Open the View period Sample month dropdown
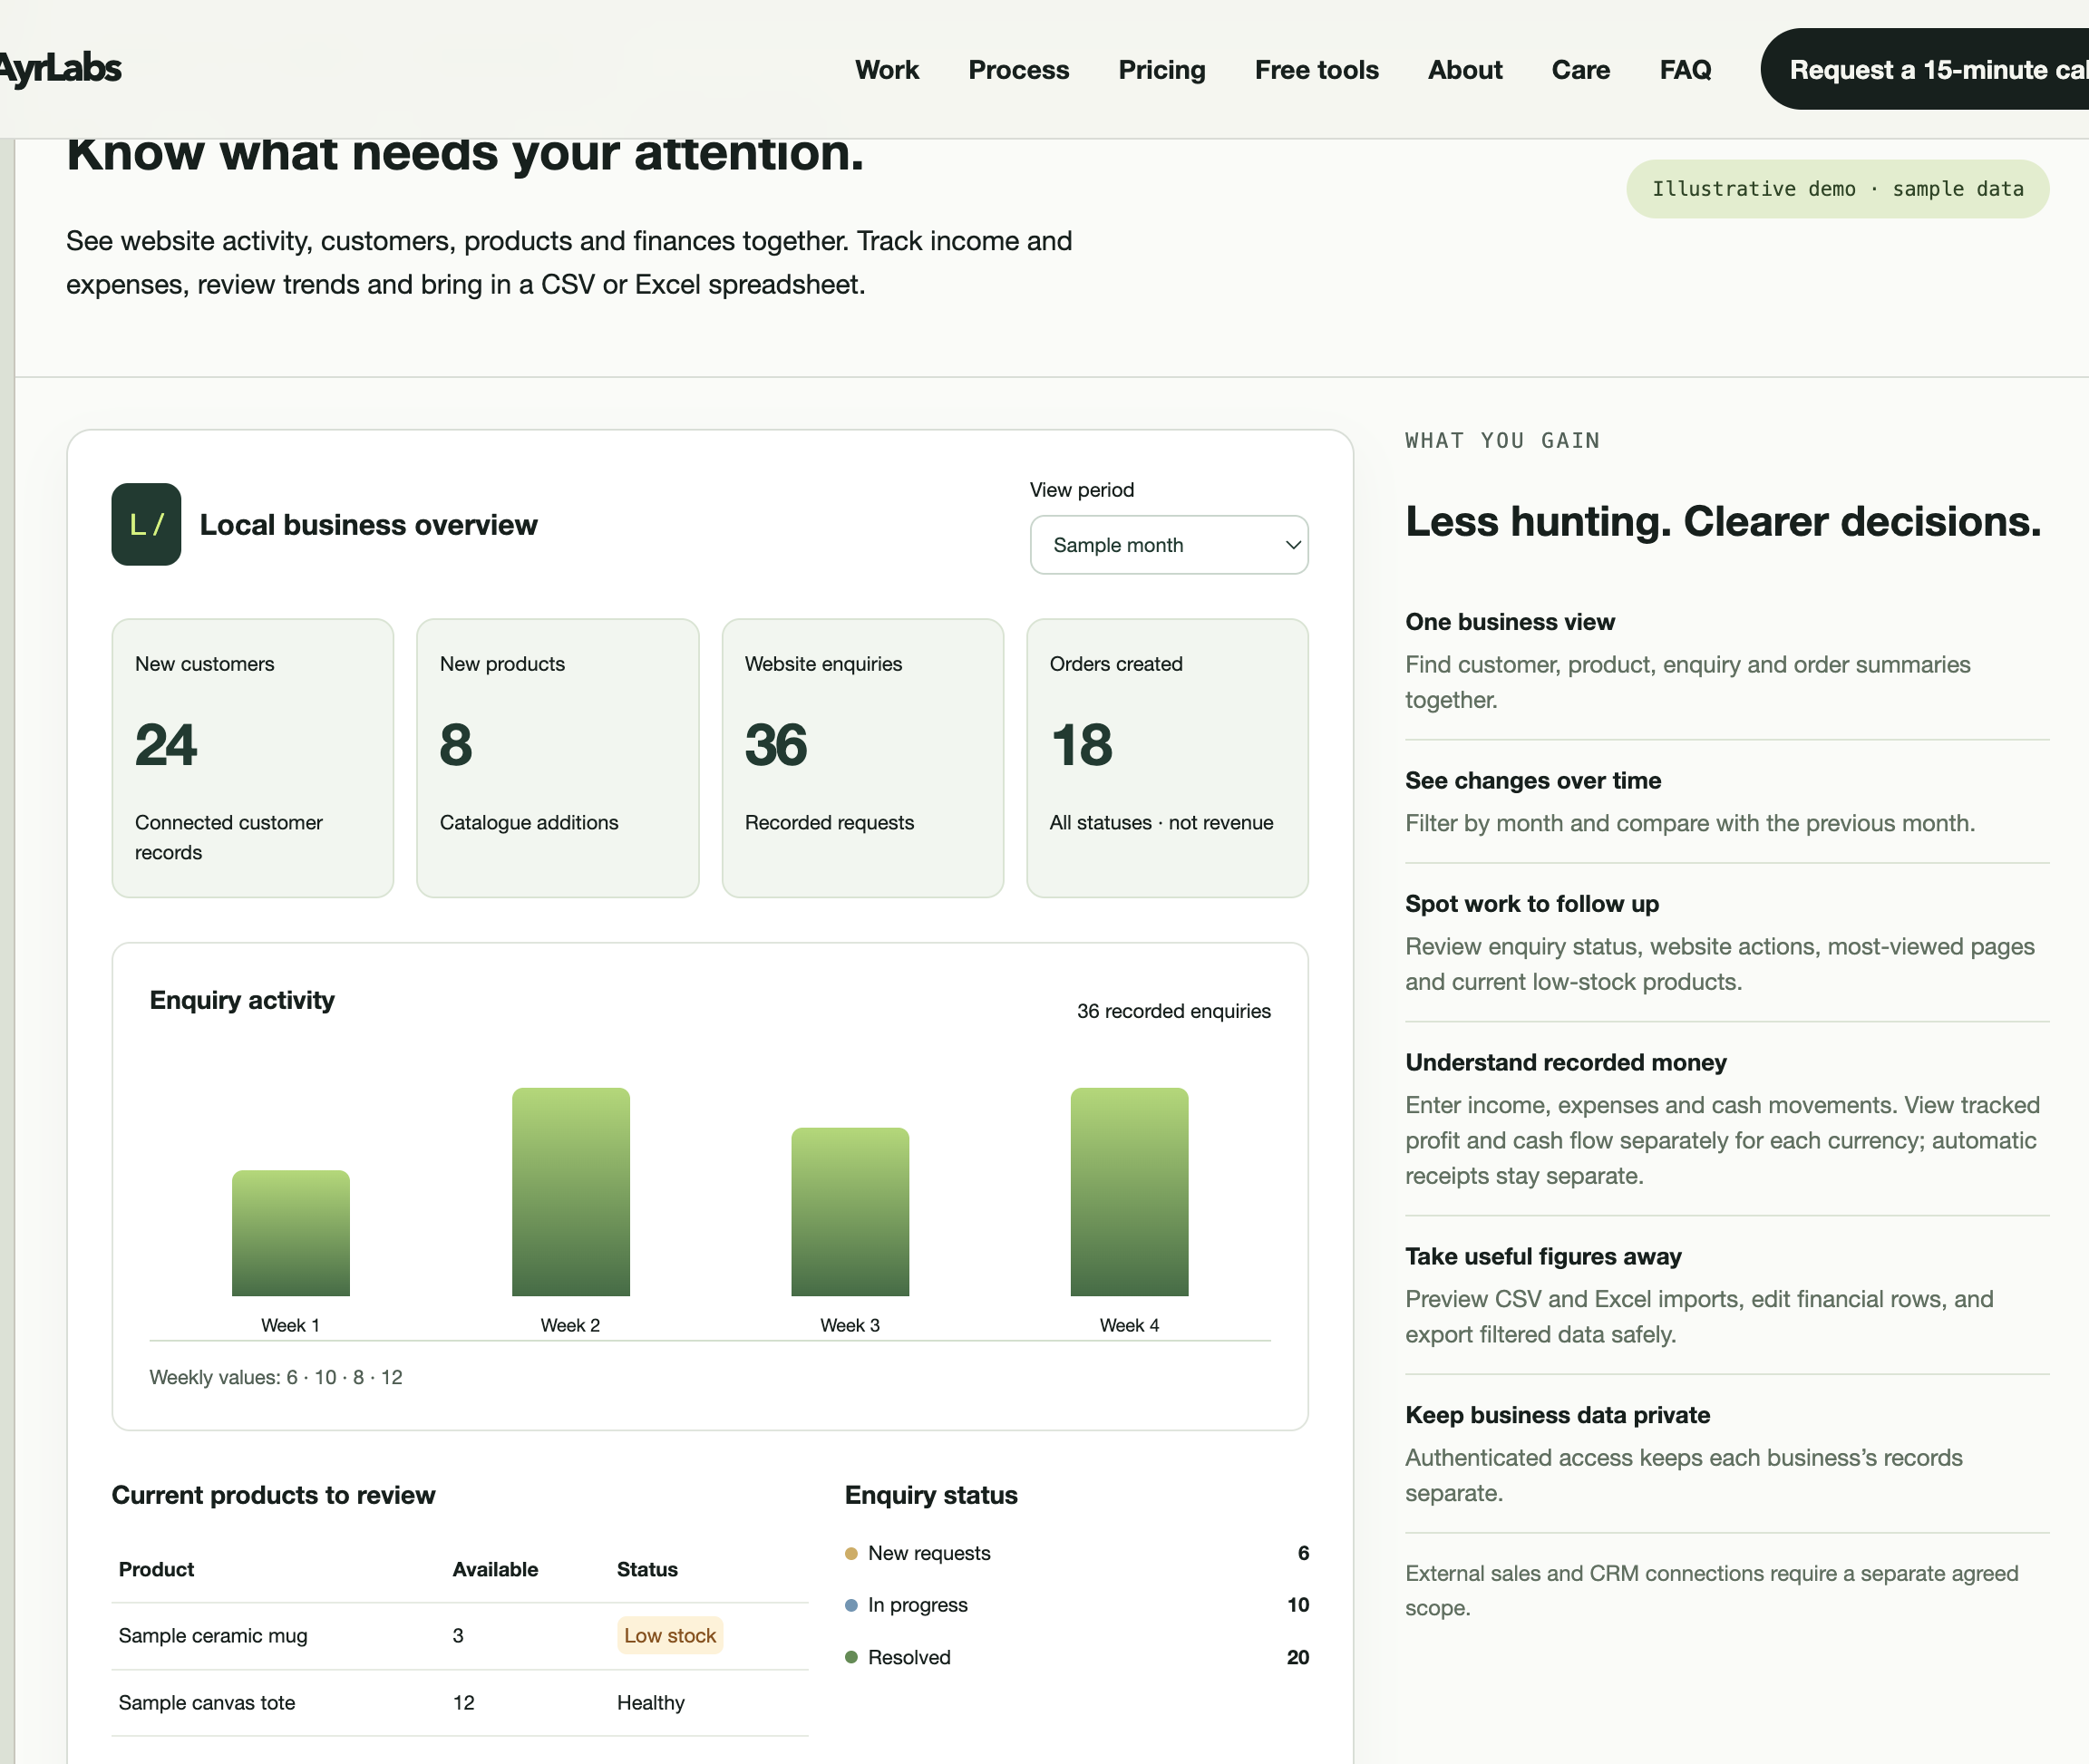 coord(1168,545)
